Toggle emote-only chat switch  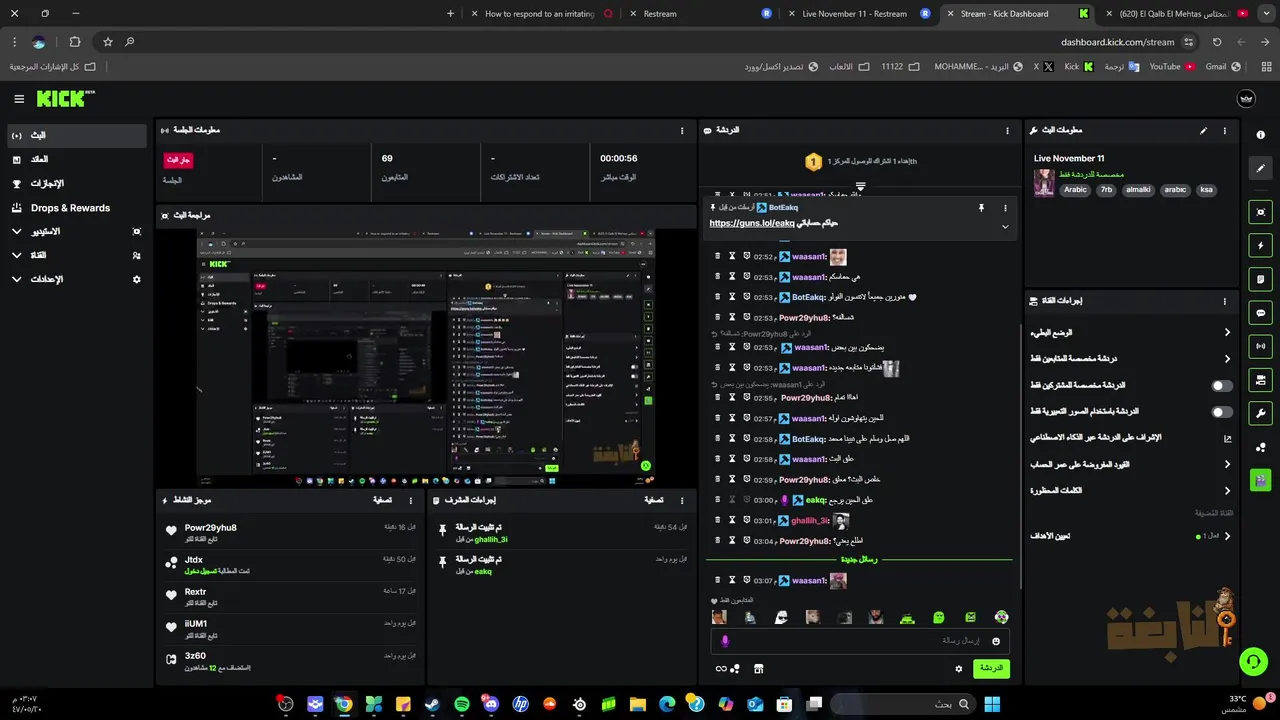point(1222,411)
